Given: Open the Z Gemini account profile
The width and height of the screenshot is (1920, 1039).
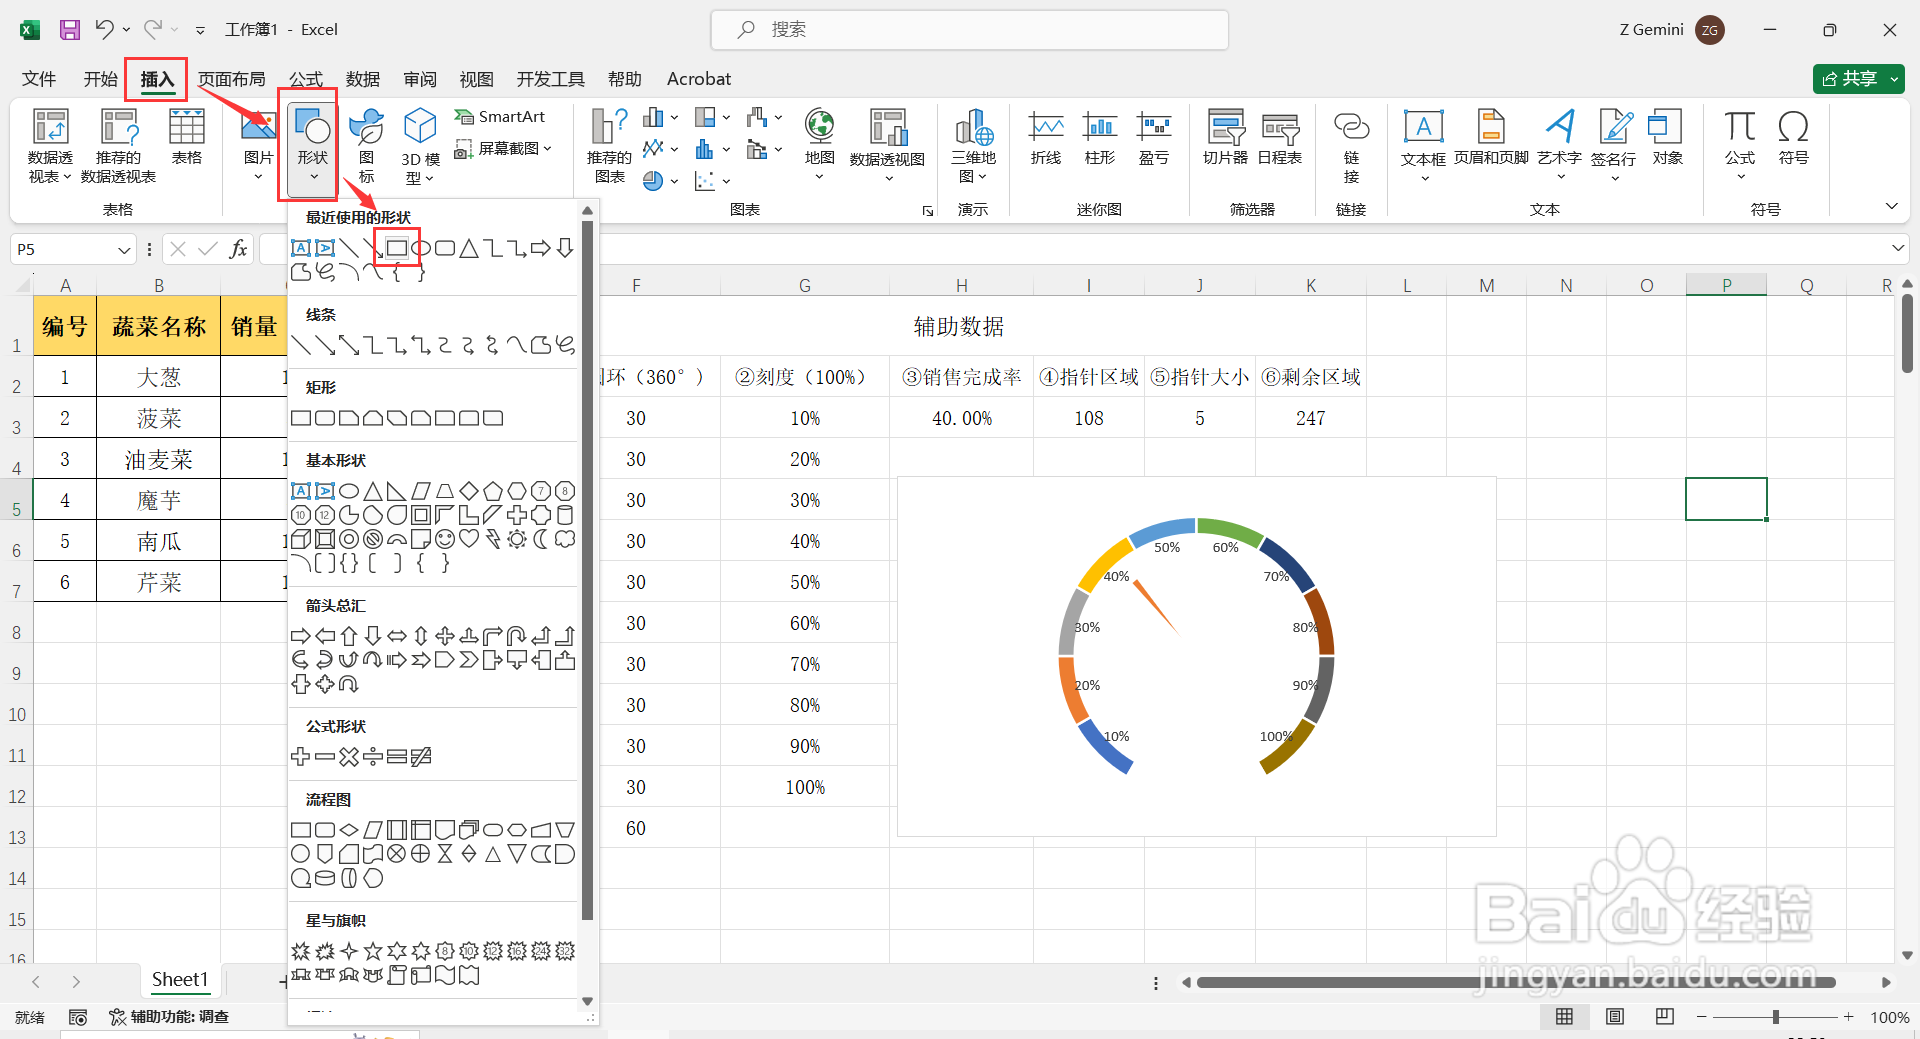Looking at the screenshot, I should 1672,30.
